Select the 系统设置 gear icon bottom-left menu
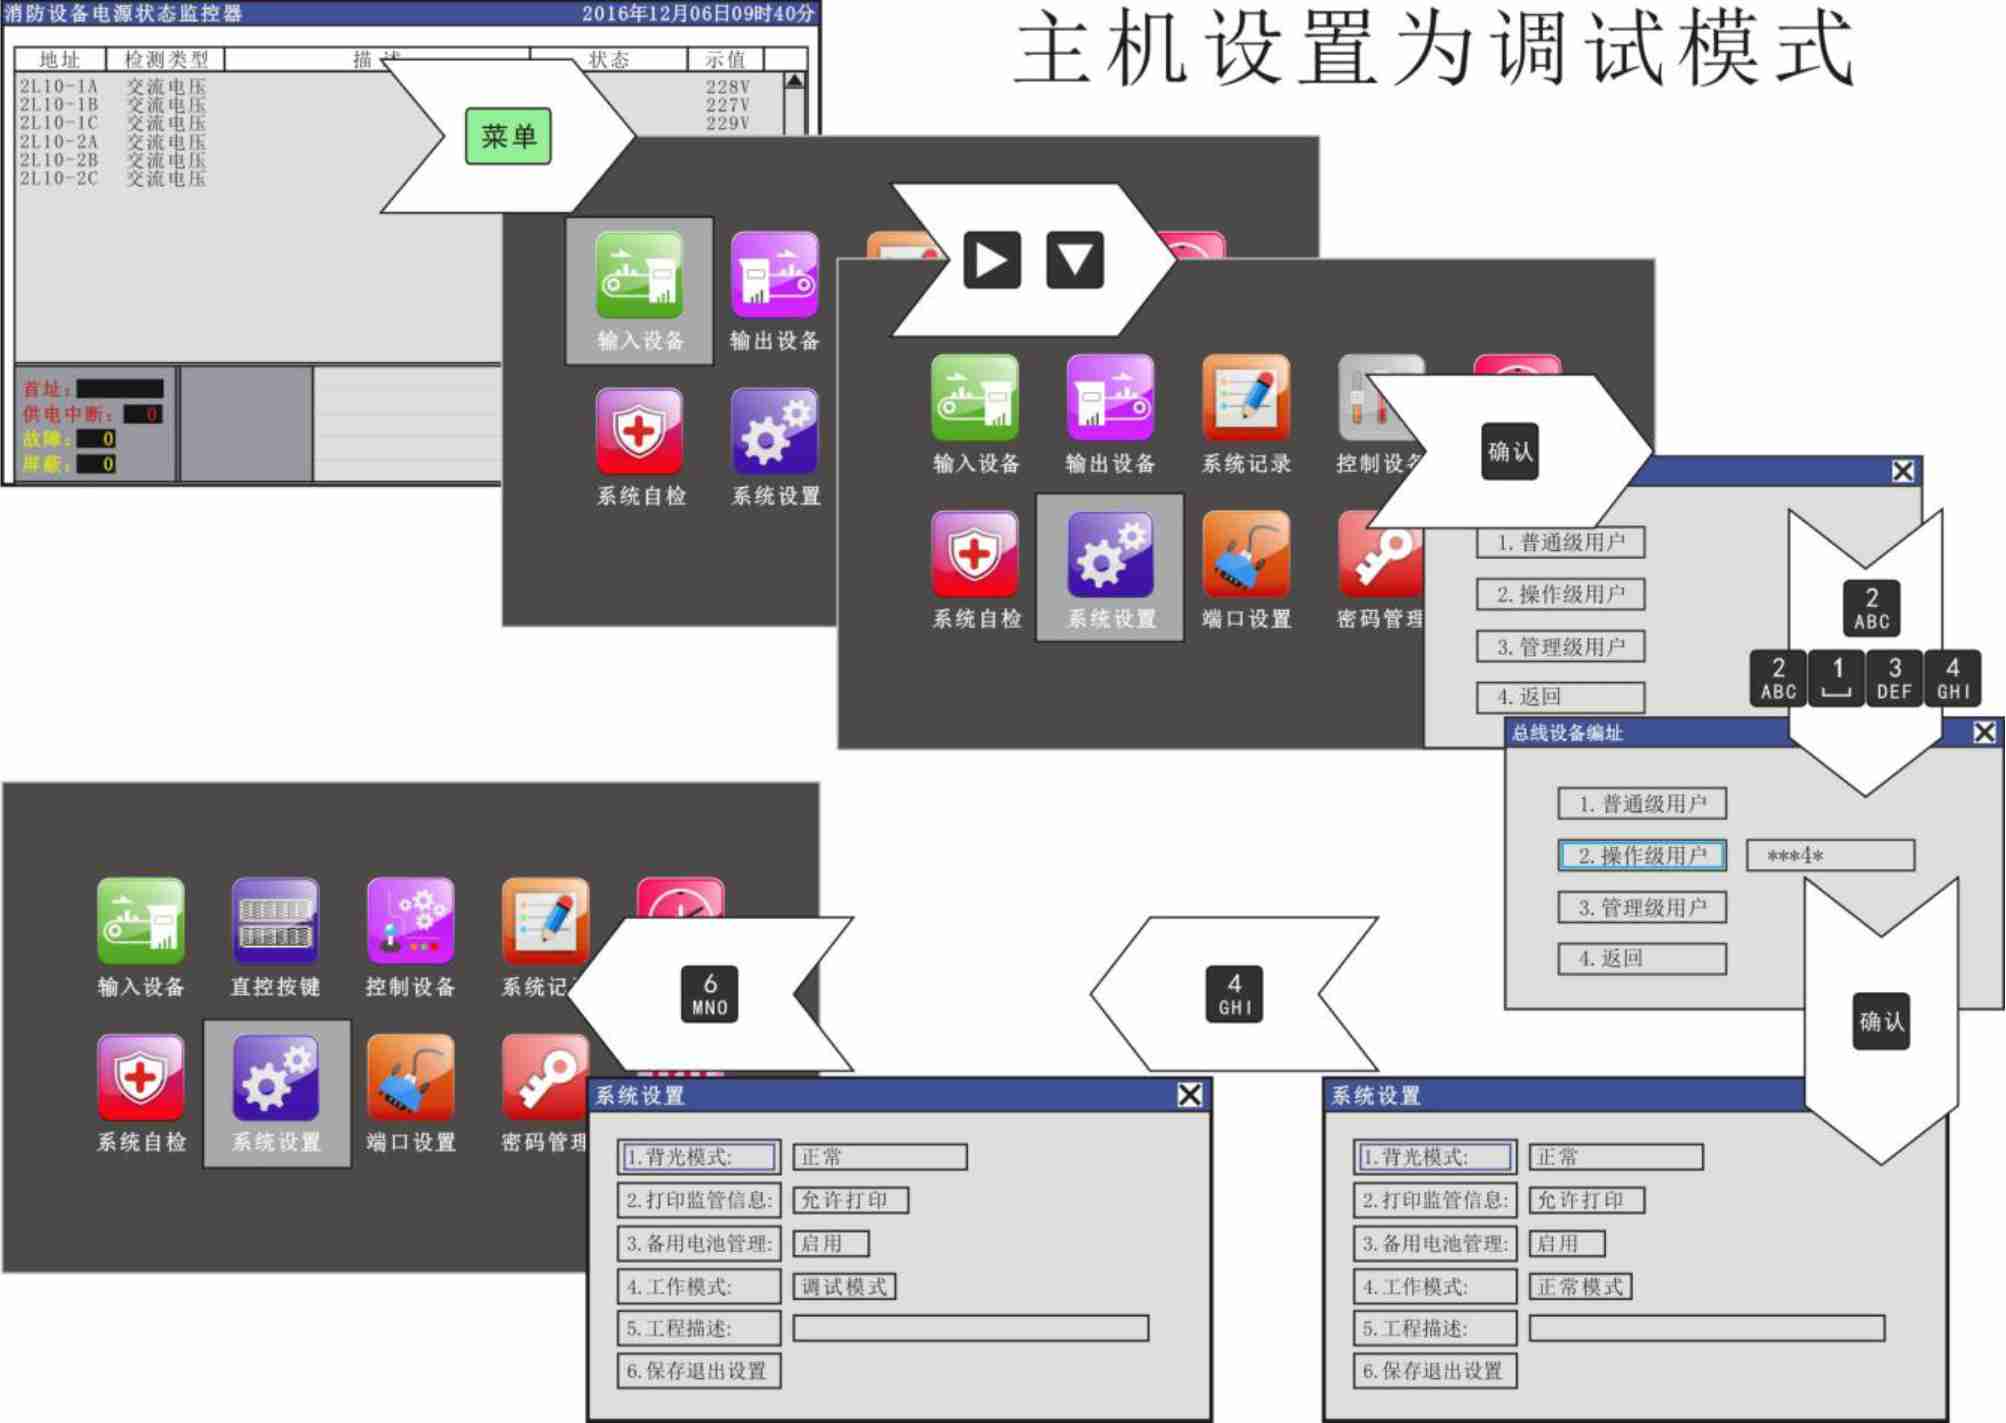2006x1423 pixels. 276,1078
